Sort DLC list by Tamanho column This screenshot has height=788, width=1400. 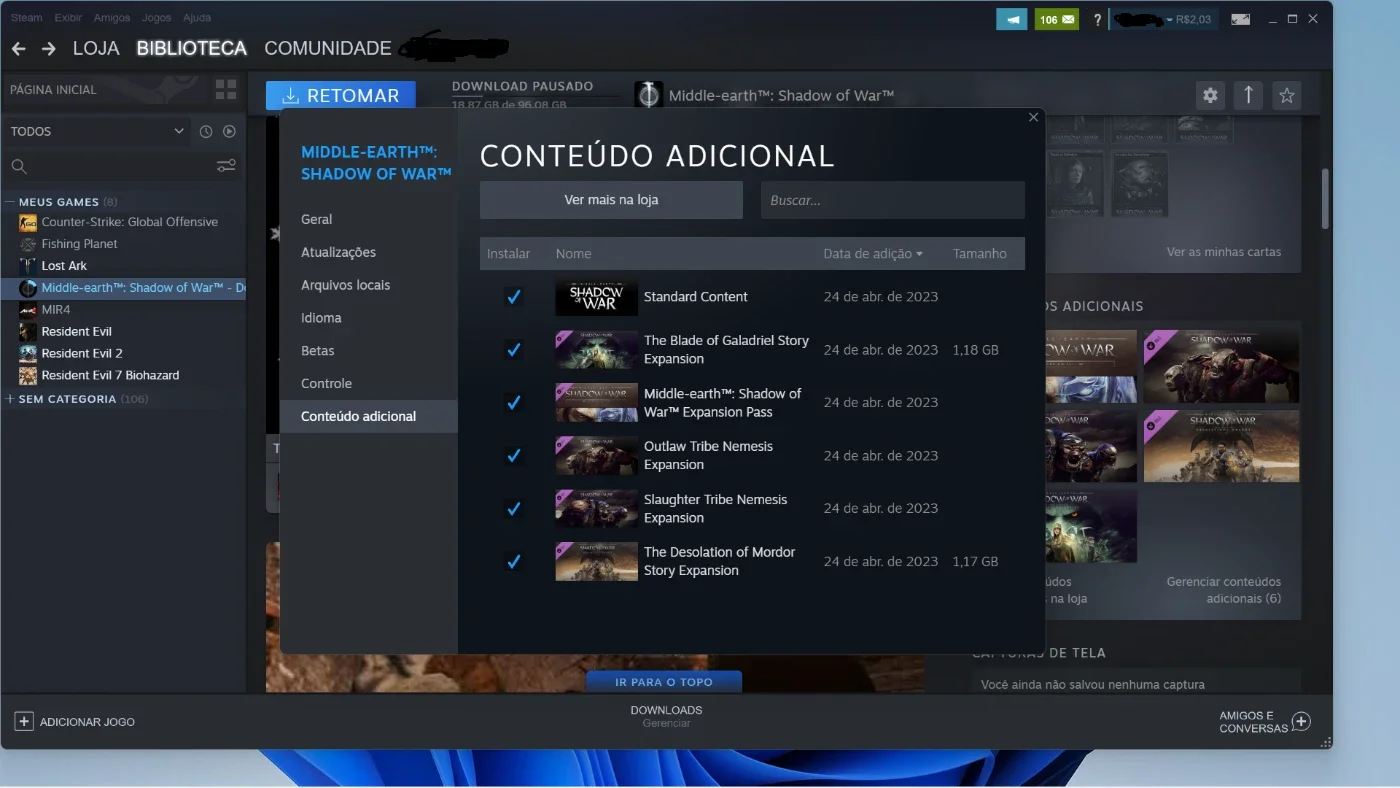tap(980, 254)
